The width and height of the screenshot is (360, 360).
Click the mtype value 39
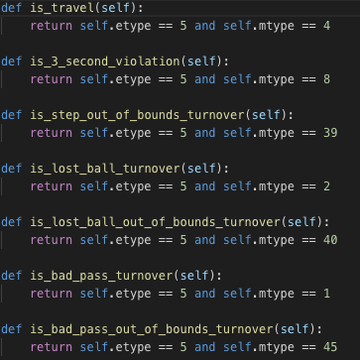tap(330, 133)
